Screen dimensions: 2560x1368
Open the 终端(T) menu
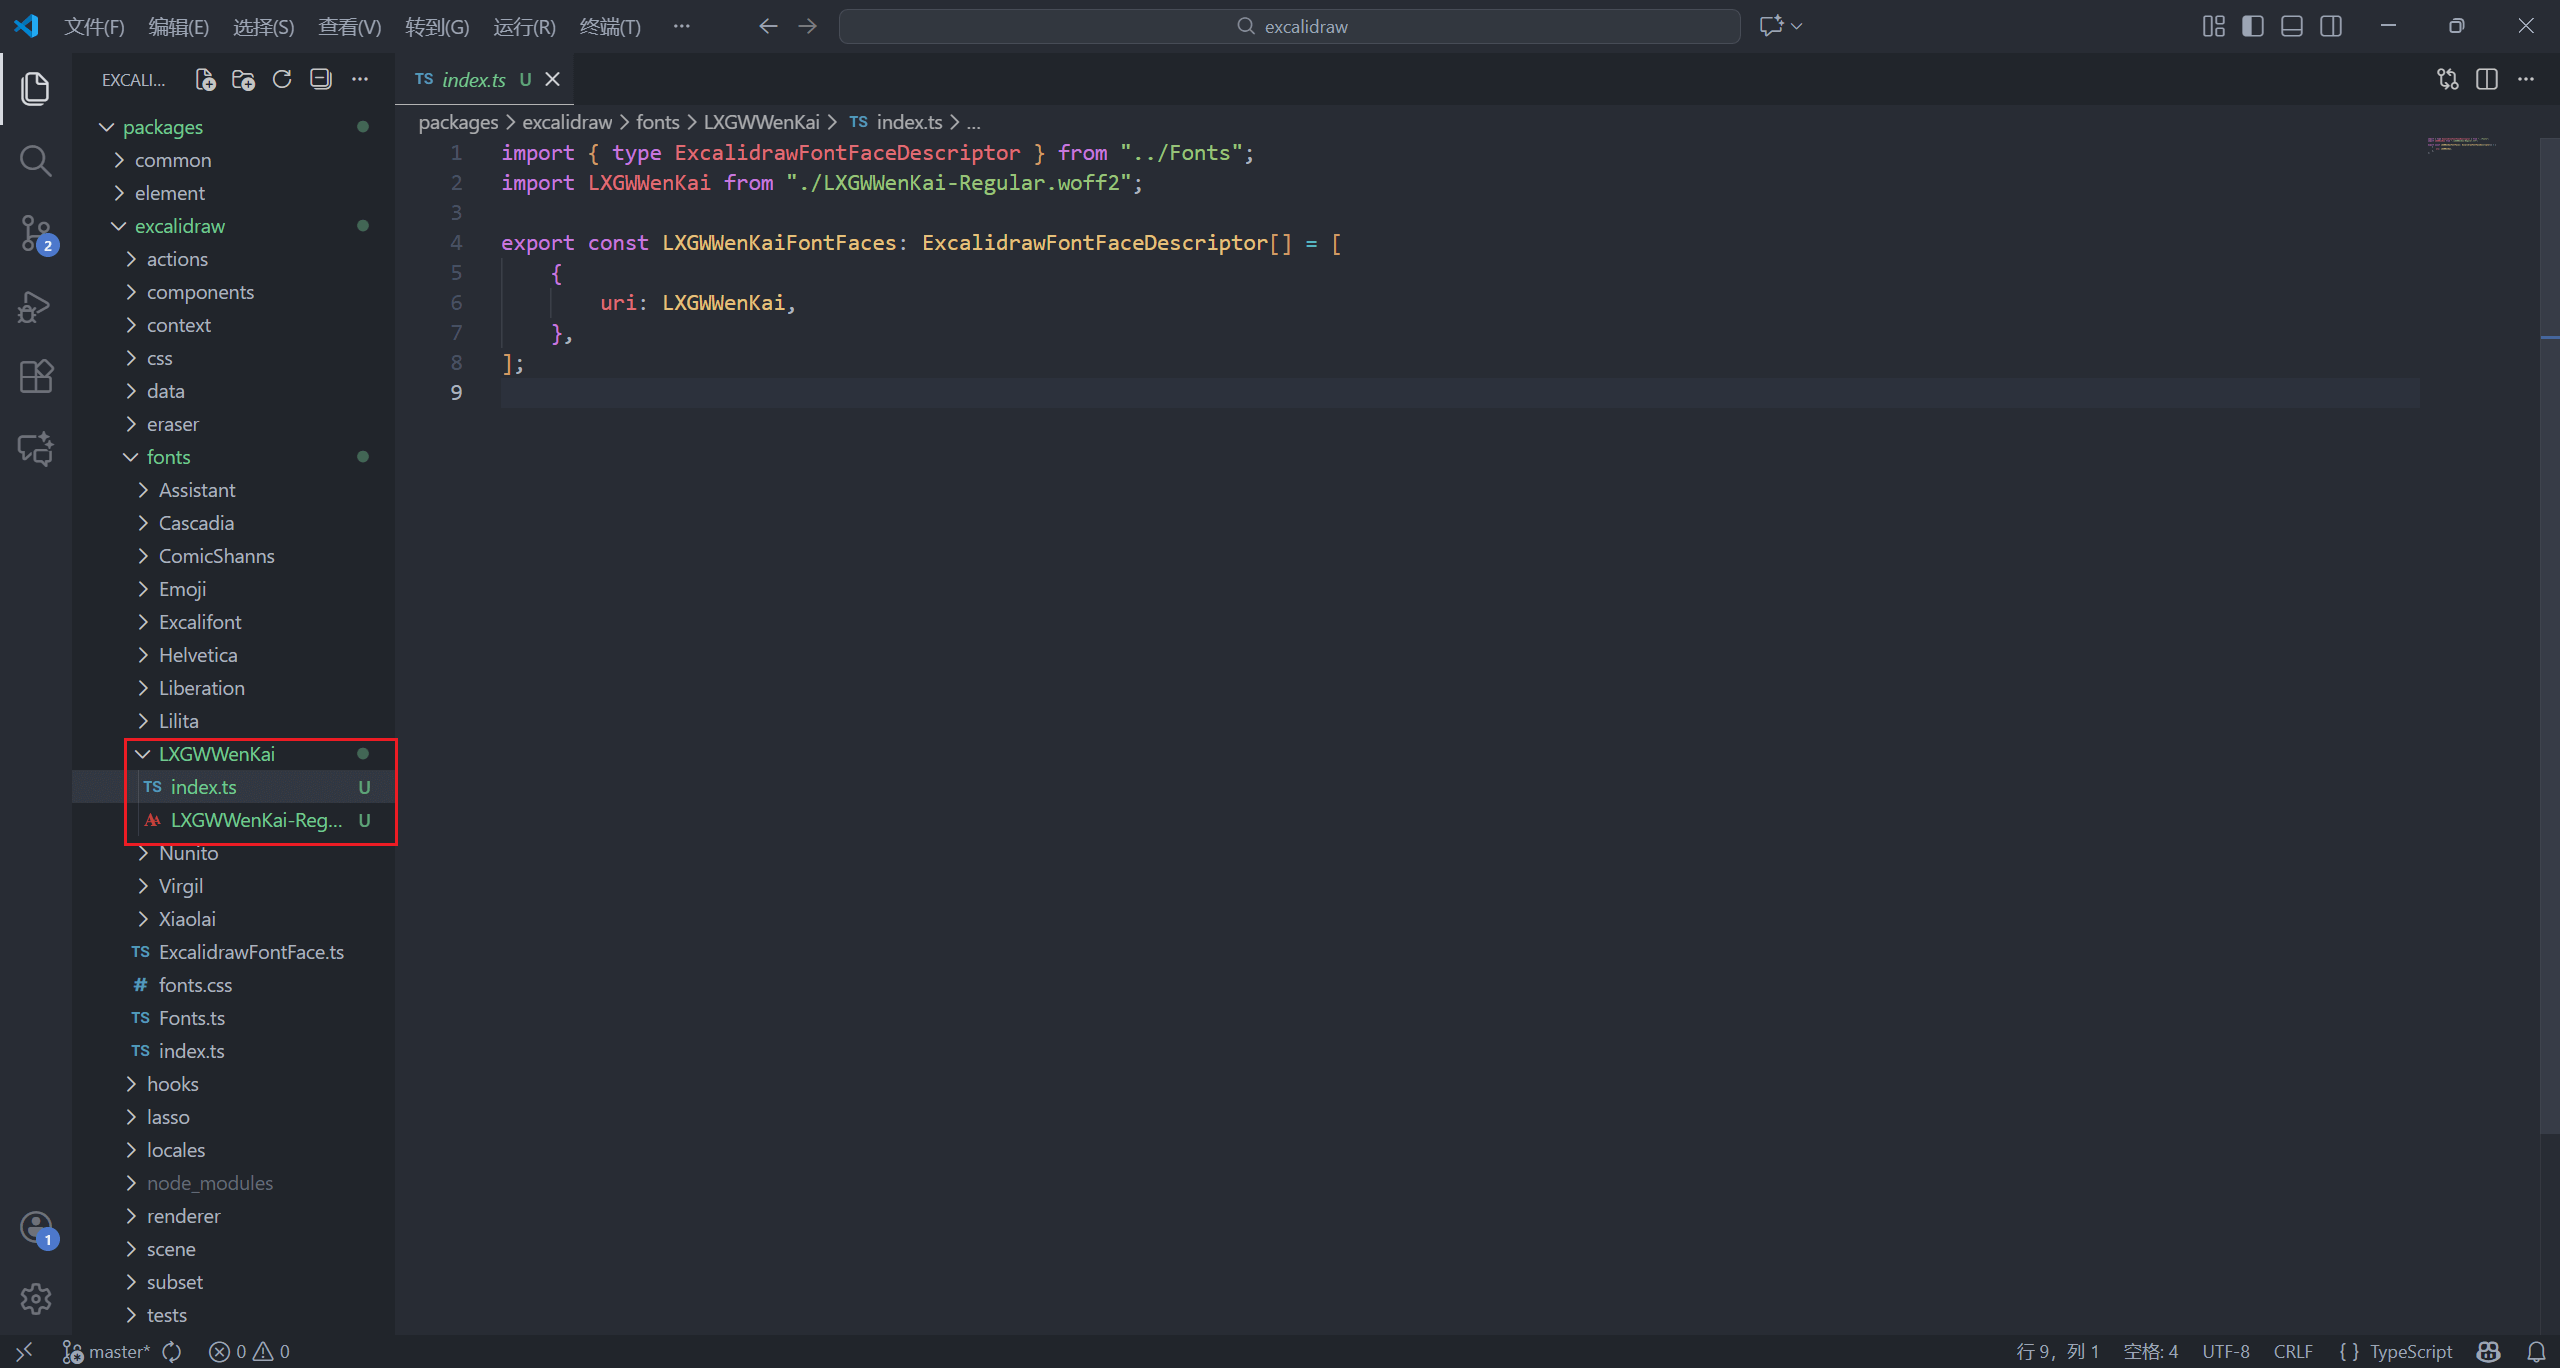(x=610, y=27)
